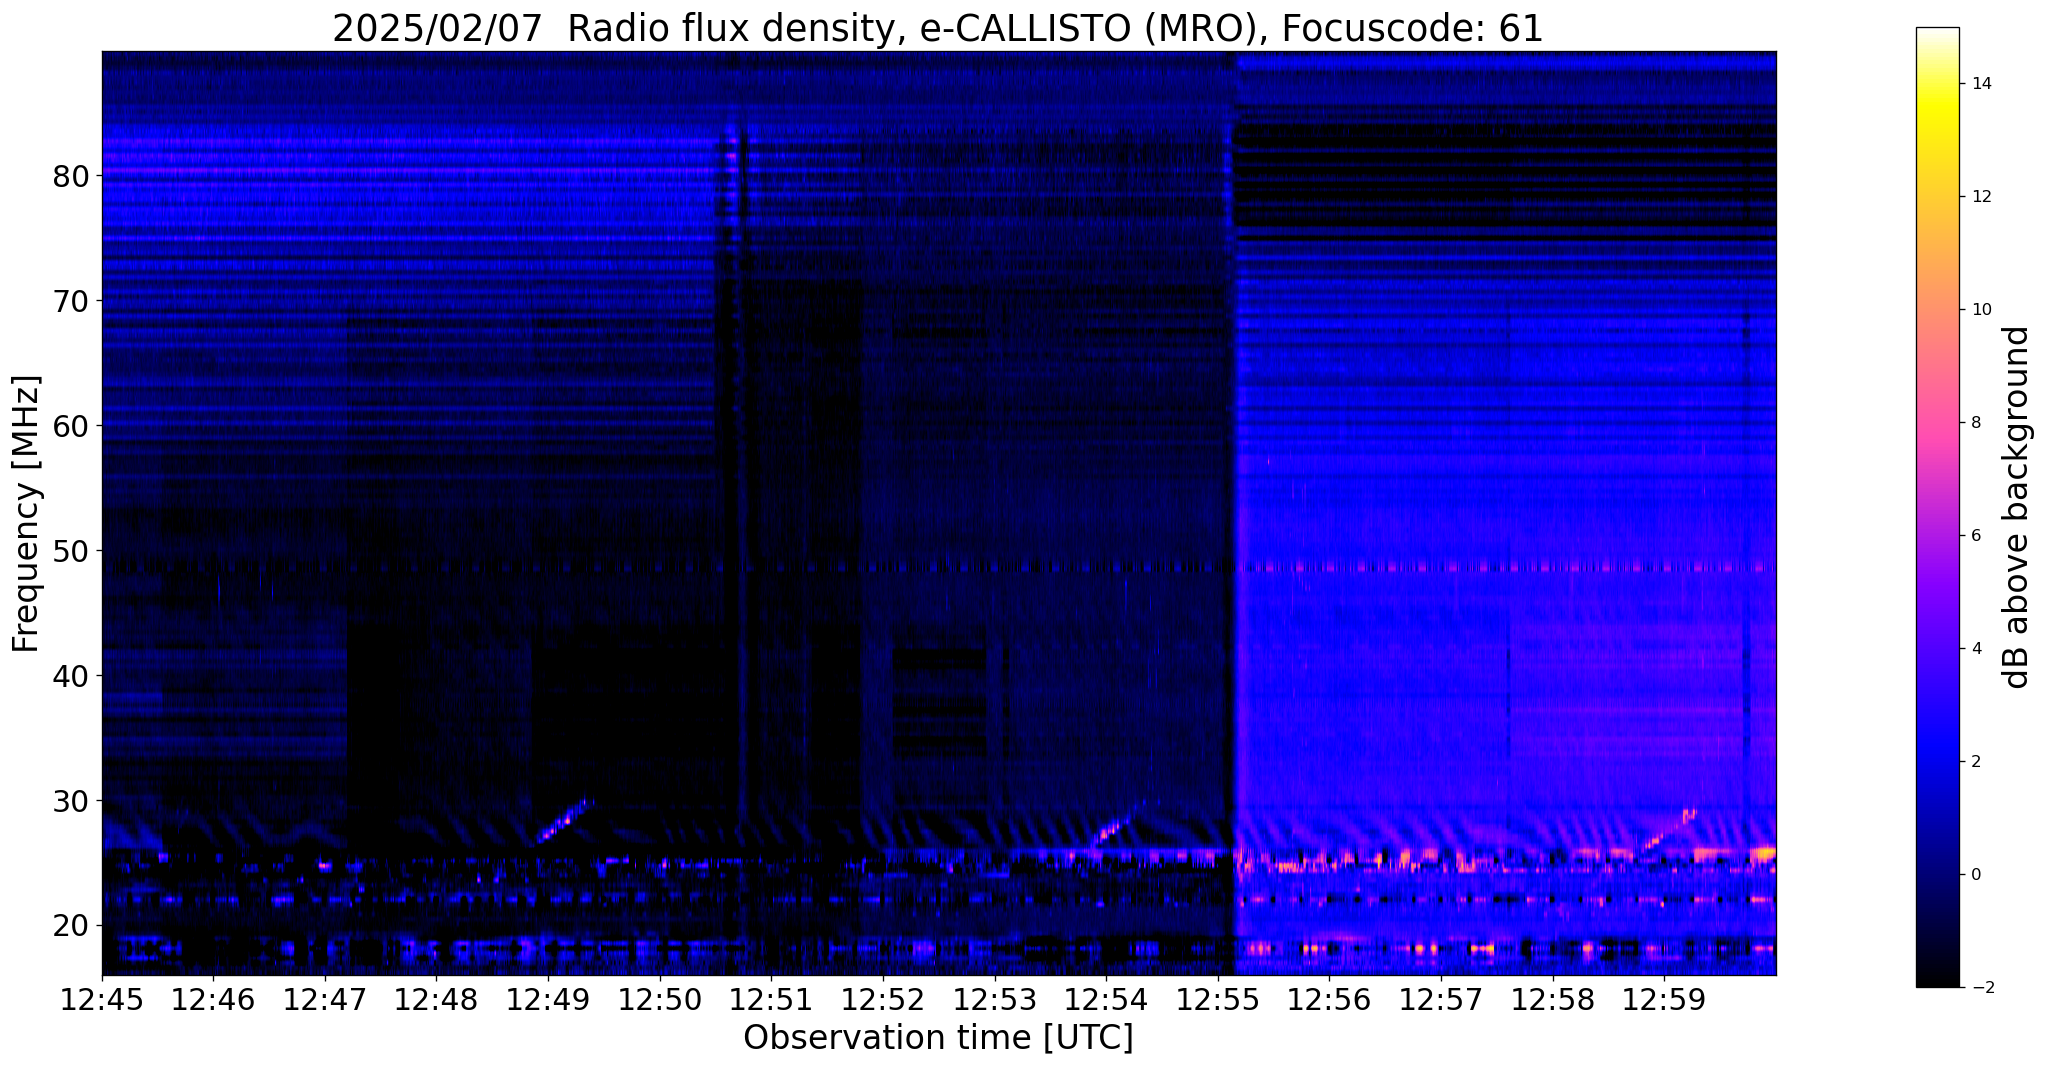
Task: Select the 12:50 time tick label
Action: click(660, 1000)
